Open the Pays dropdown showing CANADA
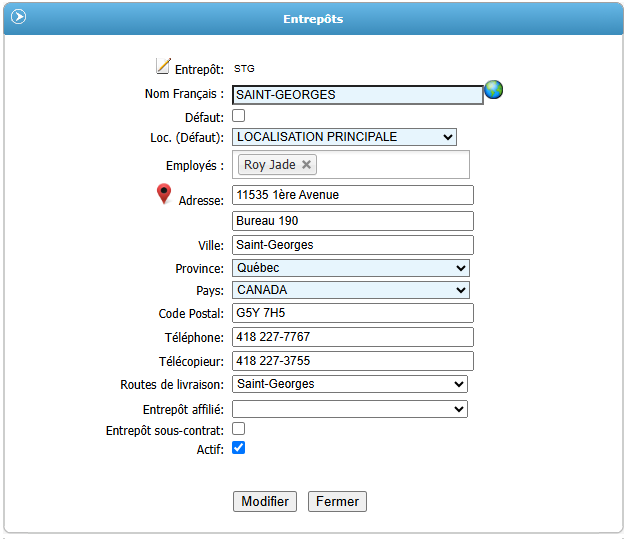This screenshot has width=627, height=539. pyautogui.click(x=351, y=290)
